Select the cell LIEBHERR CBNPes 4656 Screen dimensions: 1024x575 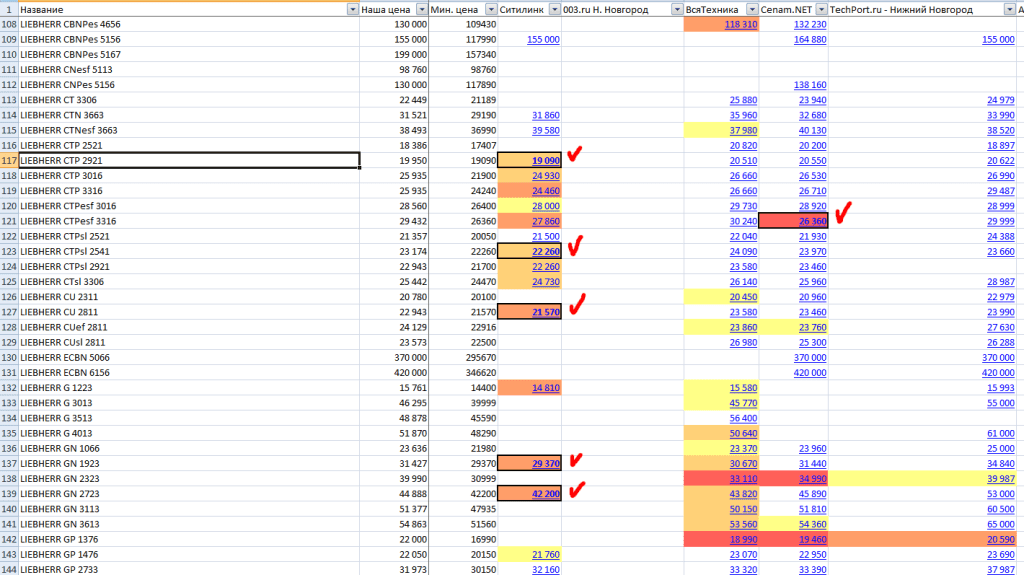pyautogui.click(x=189, y=24)
